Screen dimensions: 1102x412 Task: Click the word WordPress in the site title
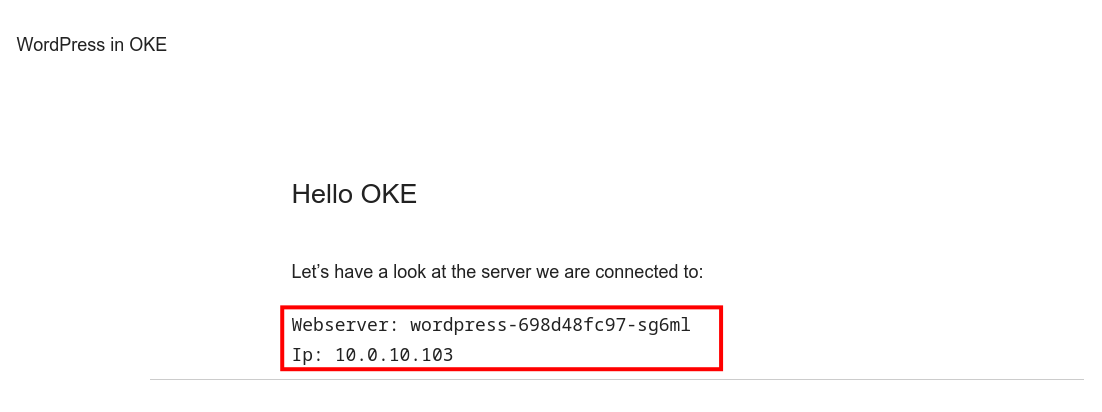61,45
